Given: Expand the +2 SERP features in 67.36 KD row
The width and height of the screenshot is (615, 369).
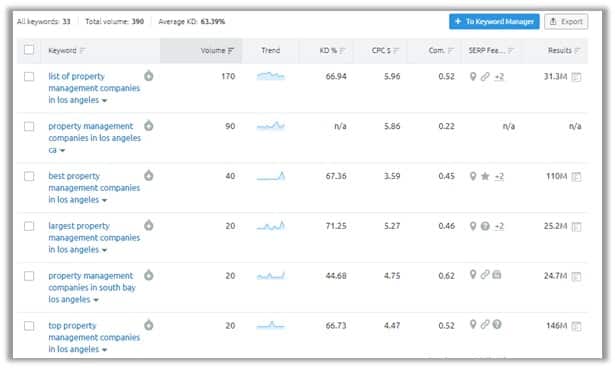Looking at the screenshot, I should point(499,176).
